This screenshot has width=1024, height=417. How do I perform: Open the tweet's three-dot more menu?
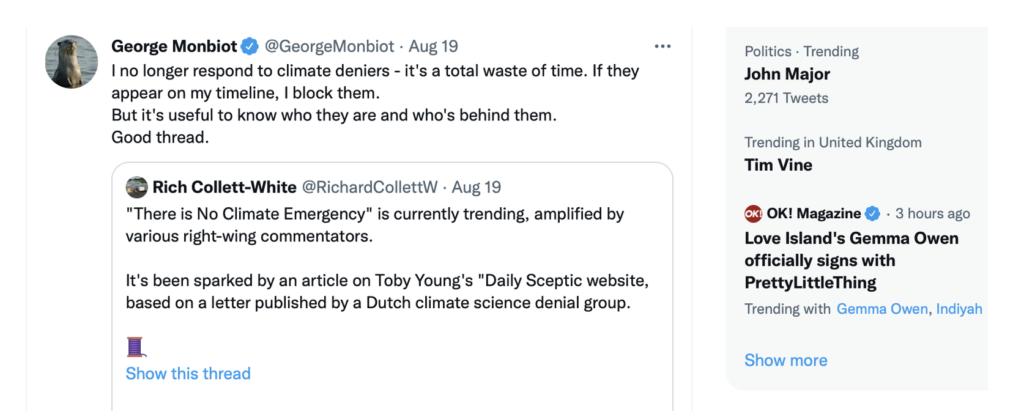pyautogui.click(x=663, y=46)
